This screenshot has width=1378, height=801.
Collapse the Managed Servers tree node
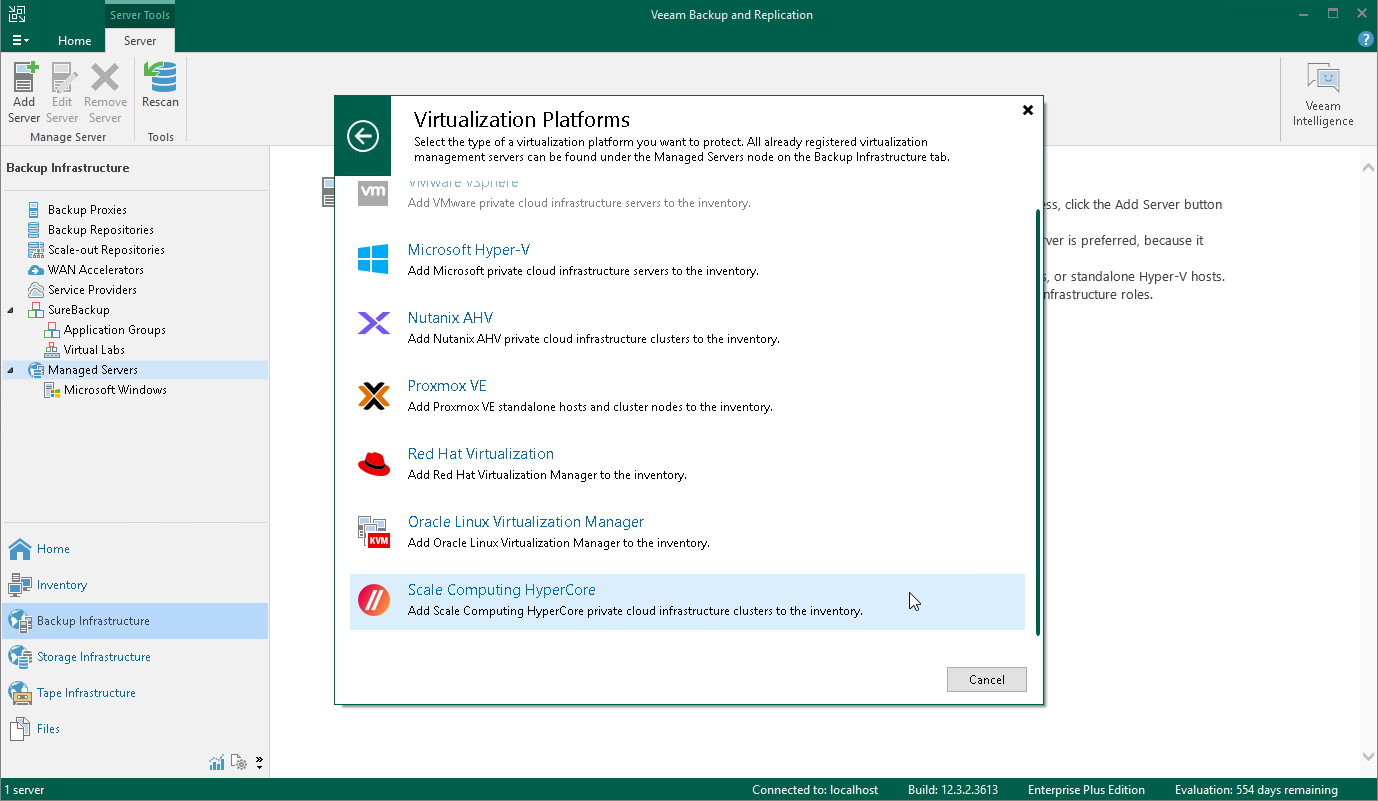(12, 370)
